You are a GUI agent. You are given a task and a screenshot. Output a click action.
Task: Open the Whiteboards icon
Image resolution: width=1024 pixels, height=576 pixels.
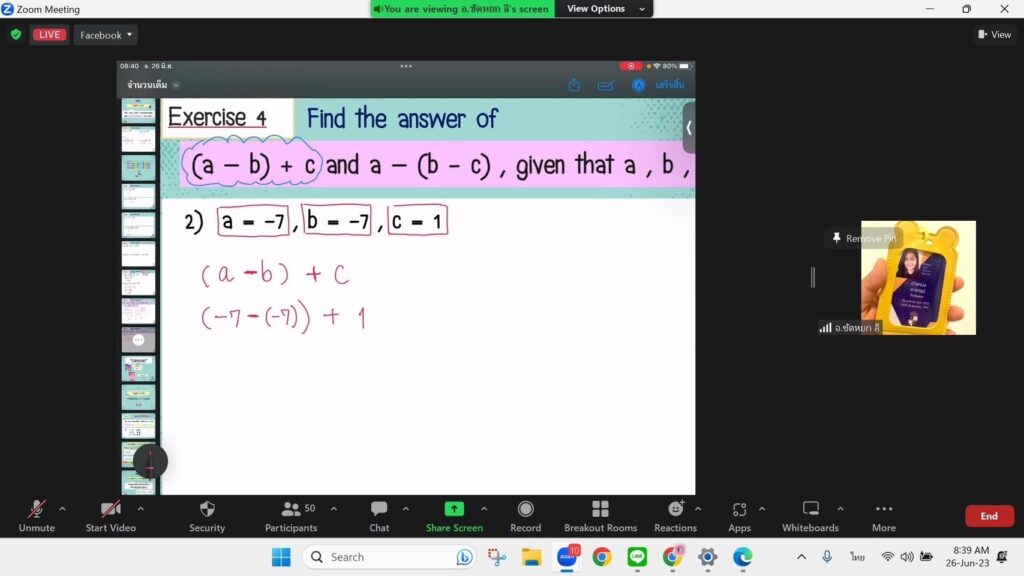tap(811, 510)
